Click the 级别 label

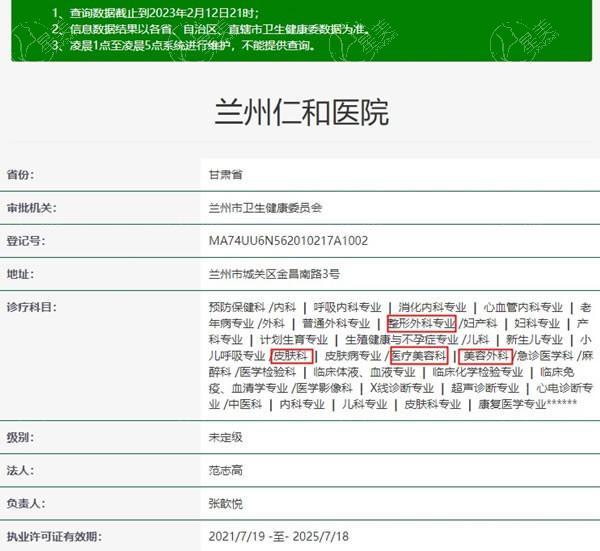click(20, 437)
